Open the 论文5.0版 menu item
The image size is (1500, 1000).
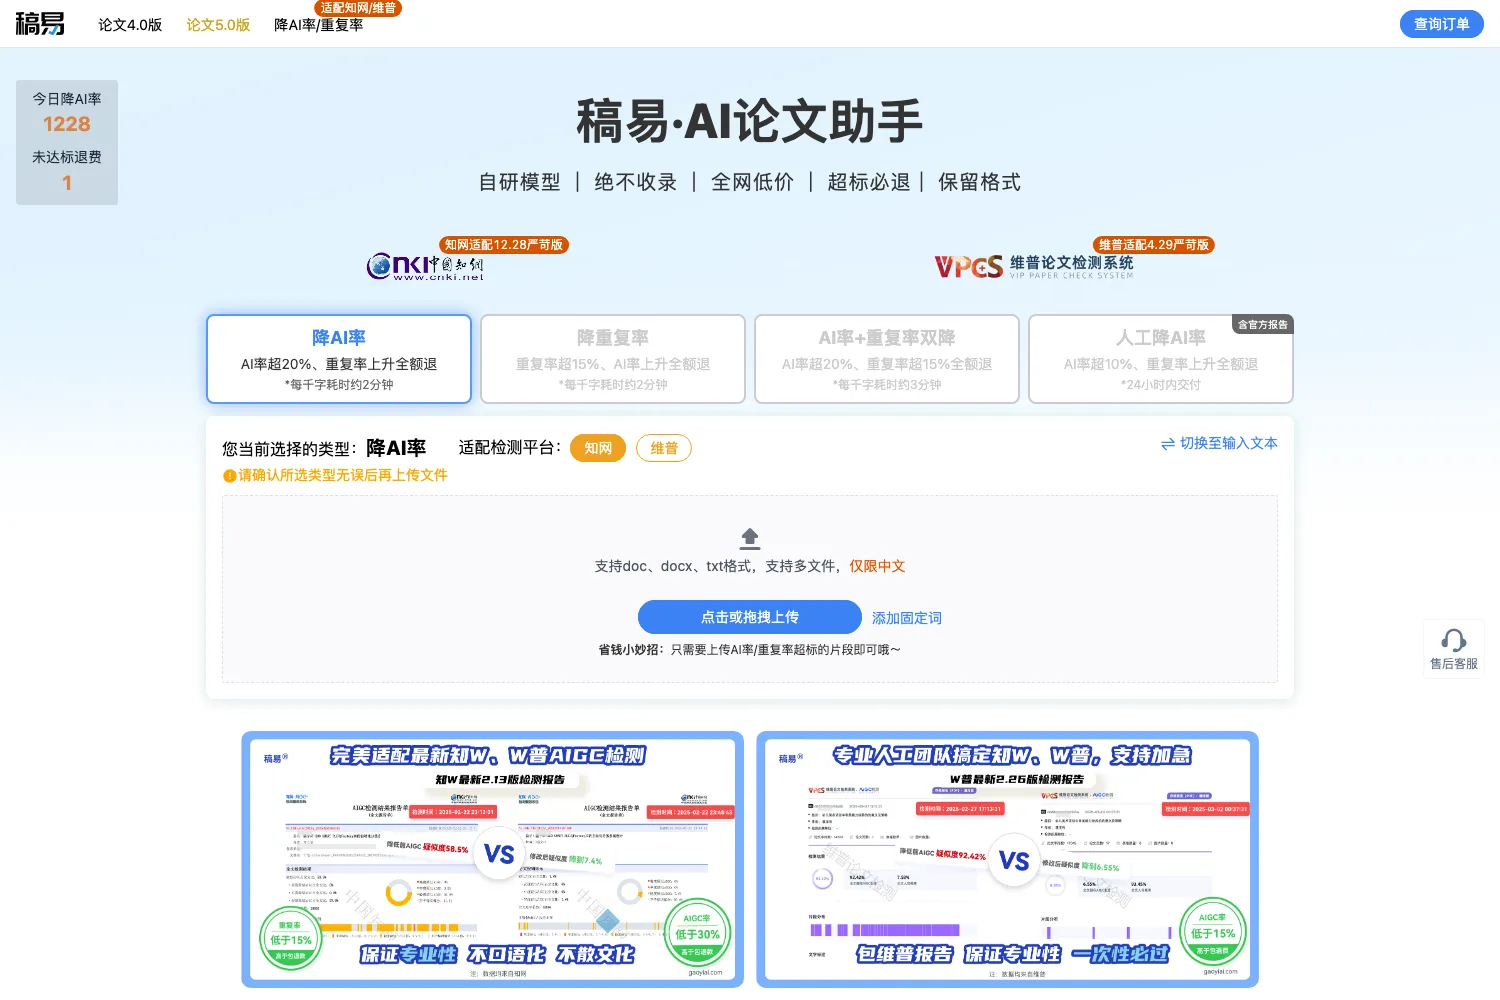(218, 25)
